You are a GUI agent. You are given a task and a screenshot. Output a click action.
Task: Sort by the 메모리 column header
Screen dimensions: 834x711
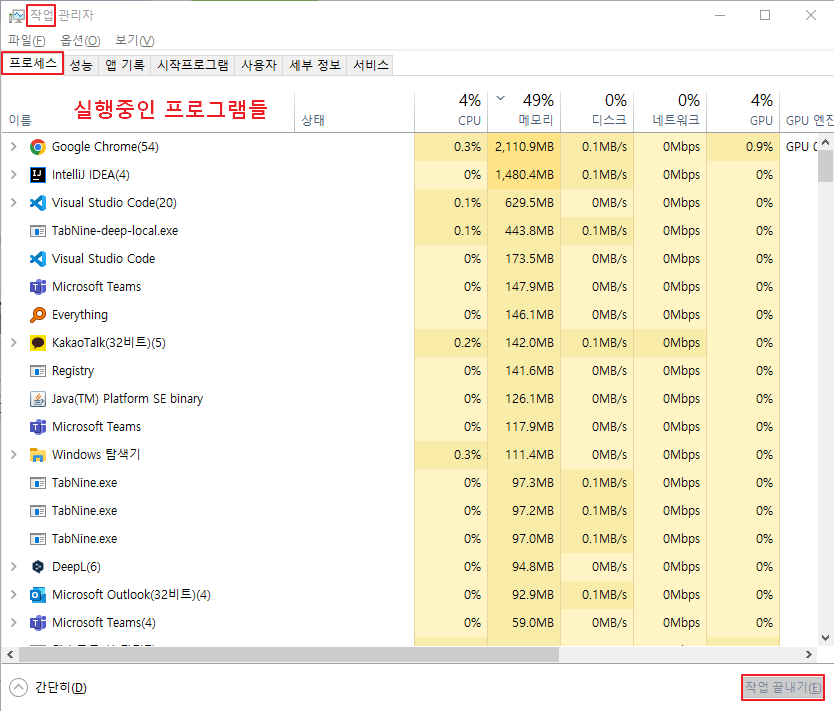point(524,111)
